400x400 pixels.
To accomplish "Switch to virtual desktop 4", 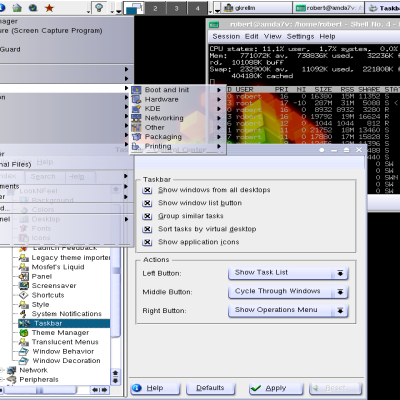I will click(x=198, y=8).
